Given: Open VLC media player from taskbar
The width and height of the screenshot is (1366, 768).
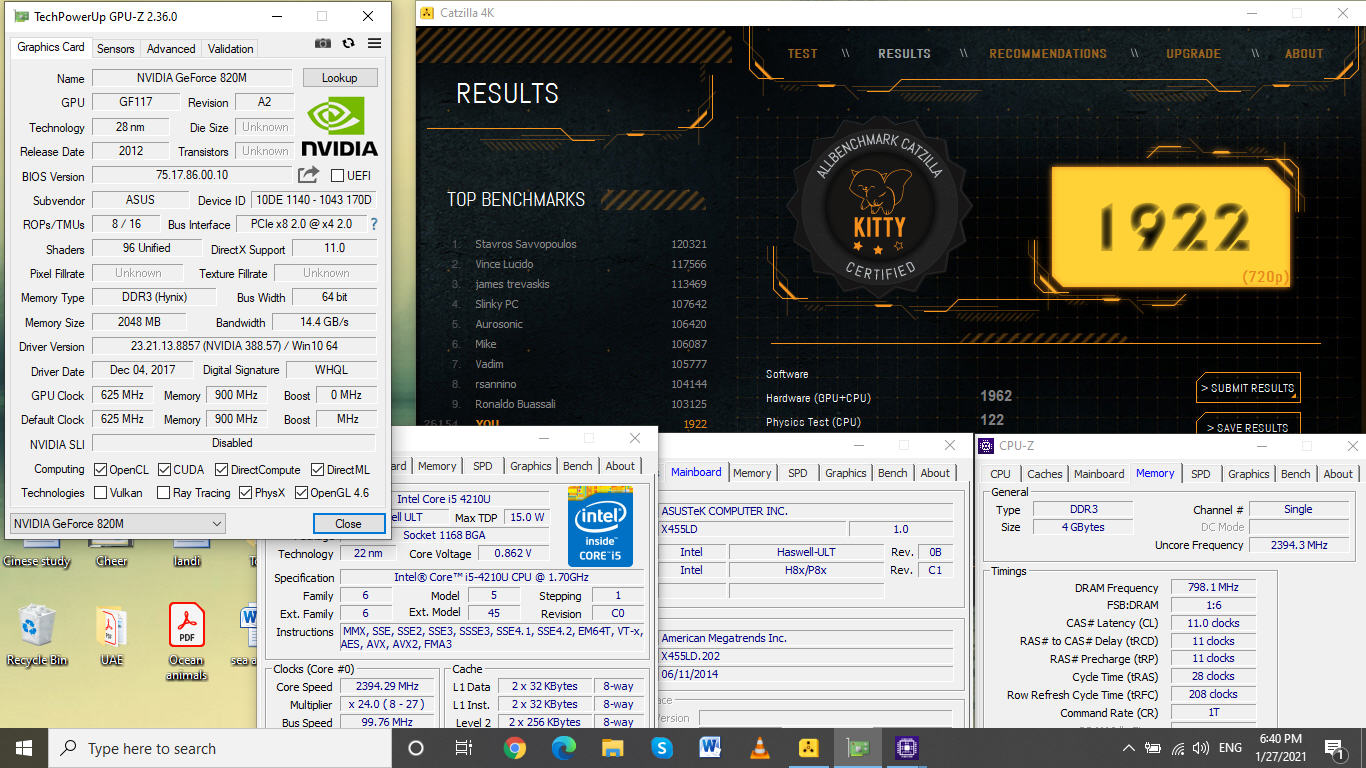Looking at the screenshot, I should [x=759, y=748].
